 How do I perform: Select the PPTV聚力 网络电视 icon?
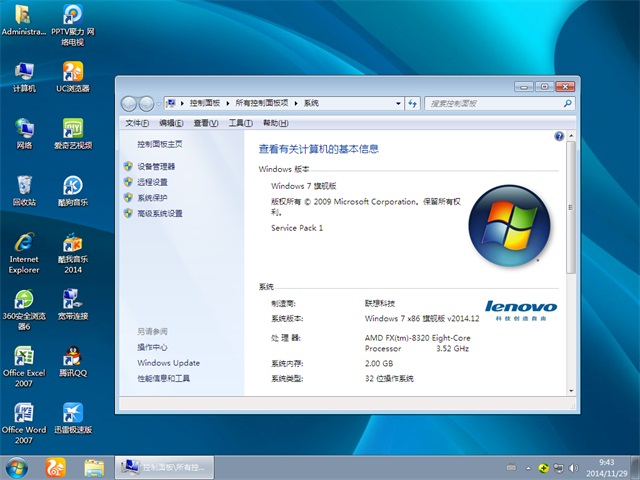tap(72, 20)
